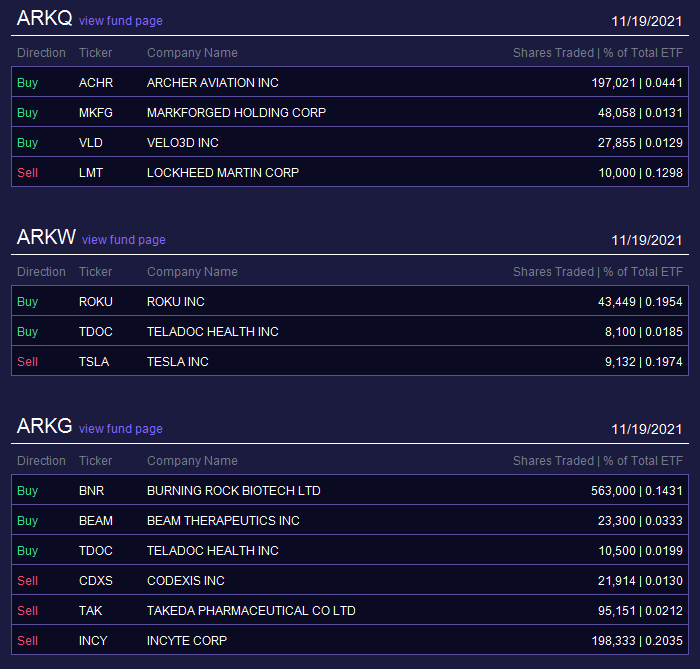Click the Company Name header in ARKQ table
Image resolution: width=700 pixels, height=669 pixels.
pyautogui.click(x=192, y=53)
